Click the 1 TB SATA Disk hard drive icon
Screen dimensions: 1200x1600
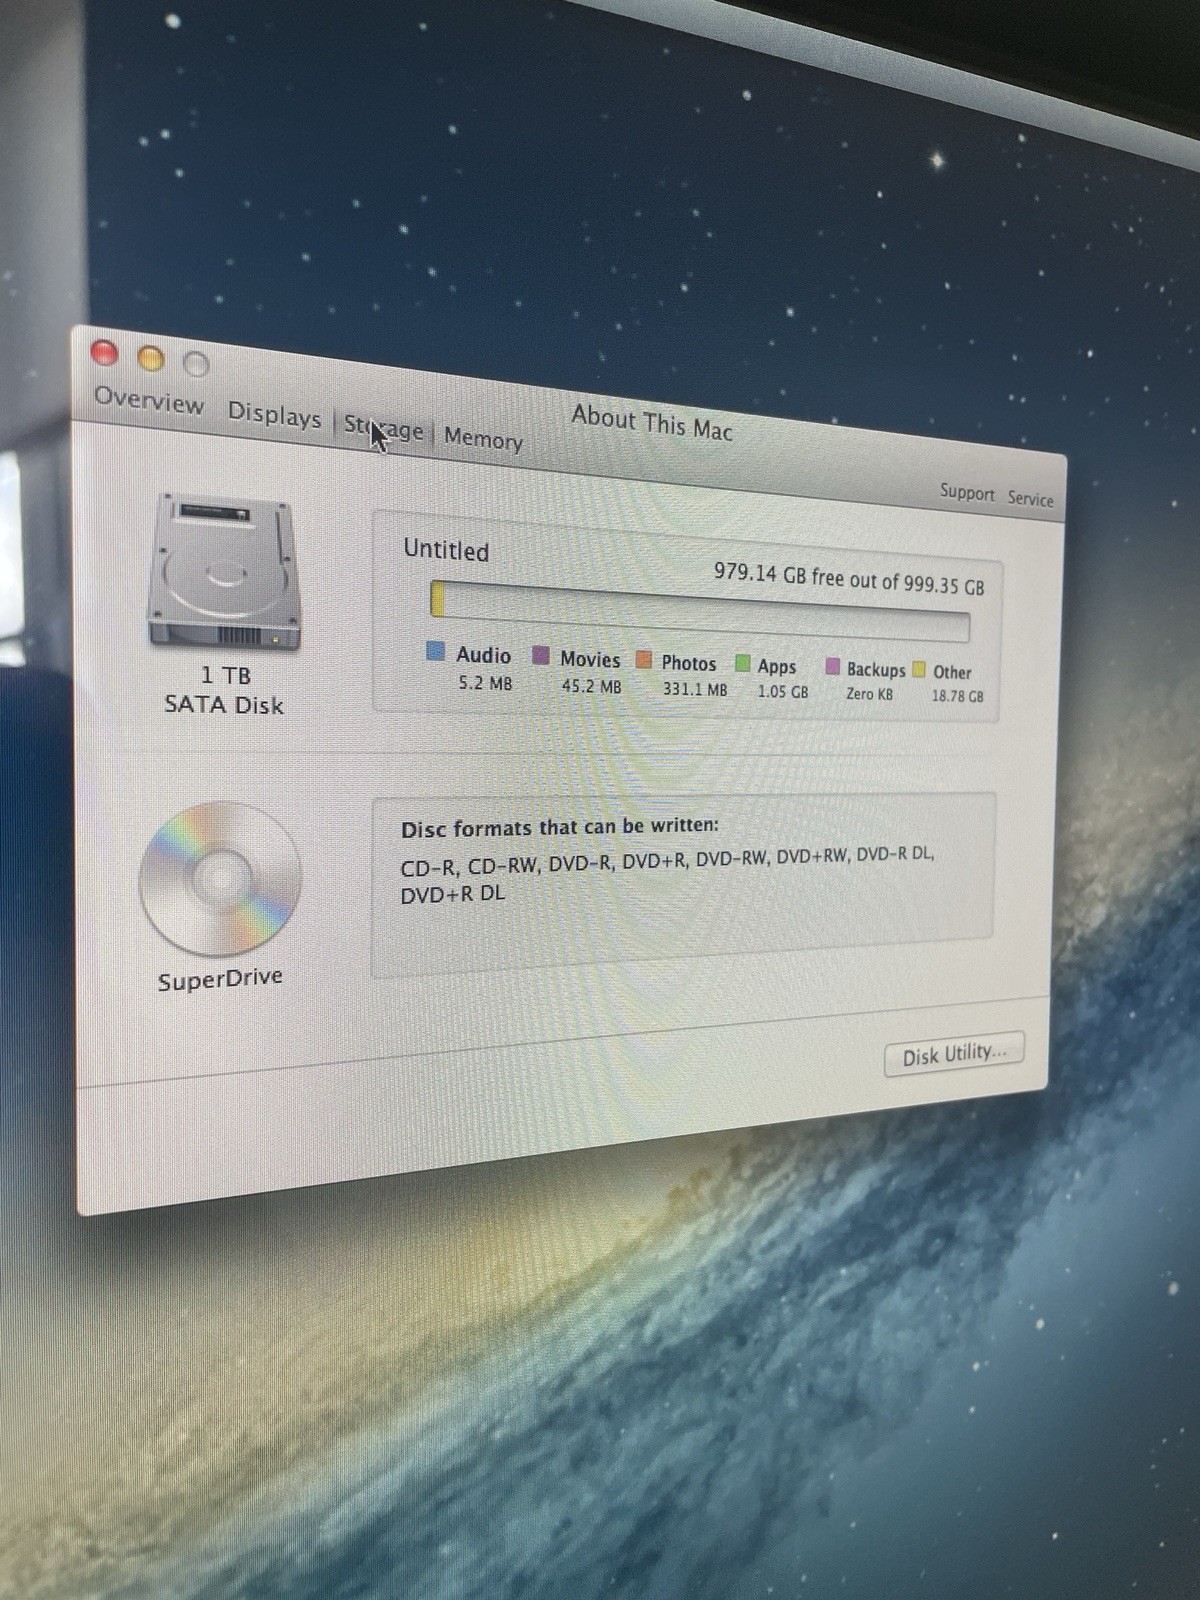223,572
